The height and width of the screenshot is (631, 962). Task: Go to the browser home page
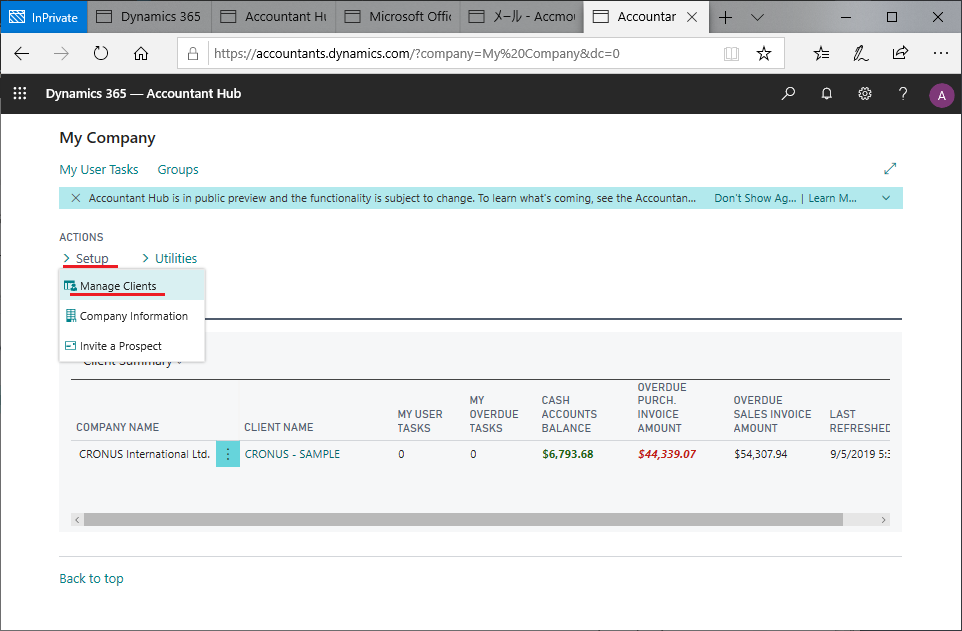click(x=141, y=53)
